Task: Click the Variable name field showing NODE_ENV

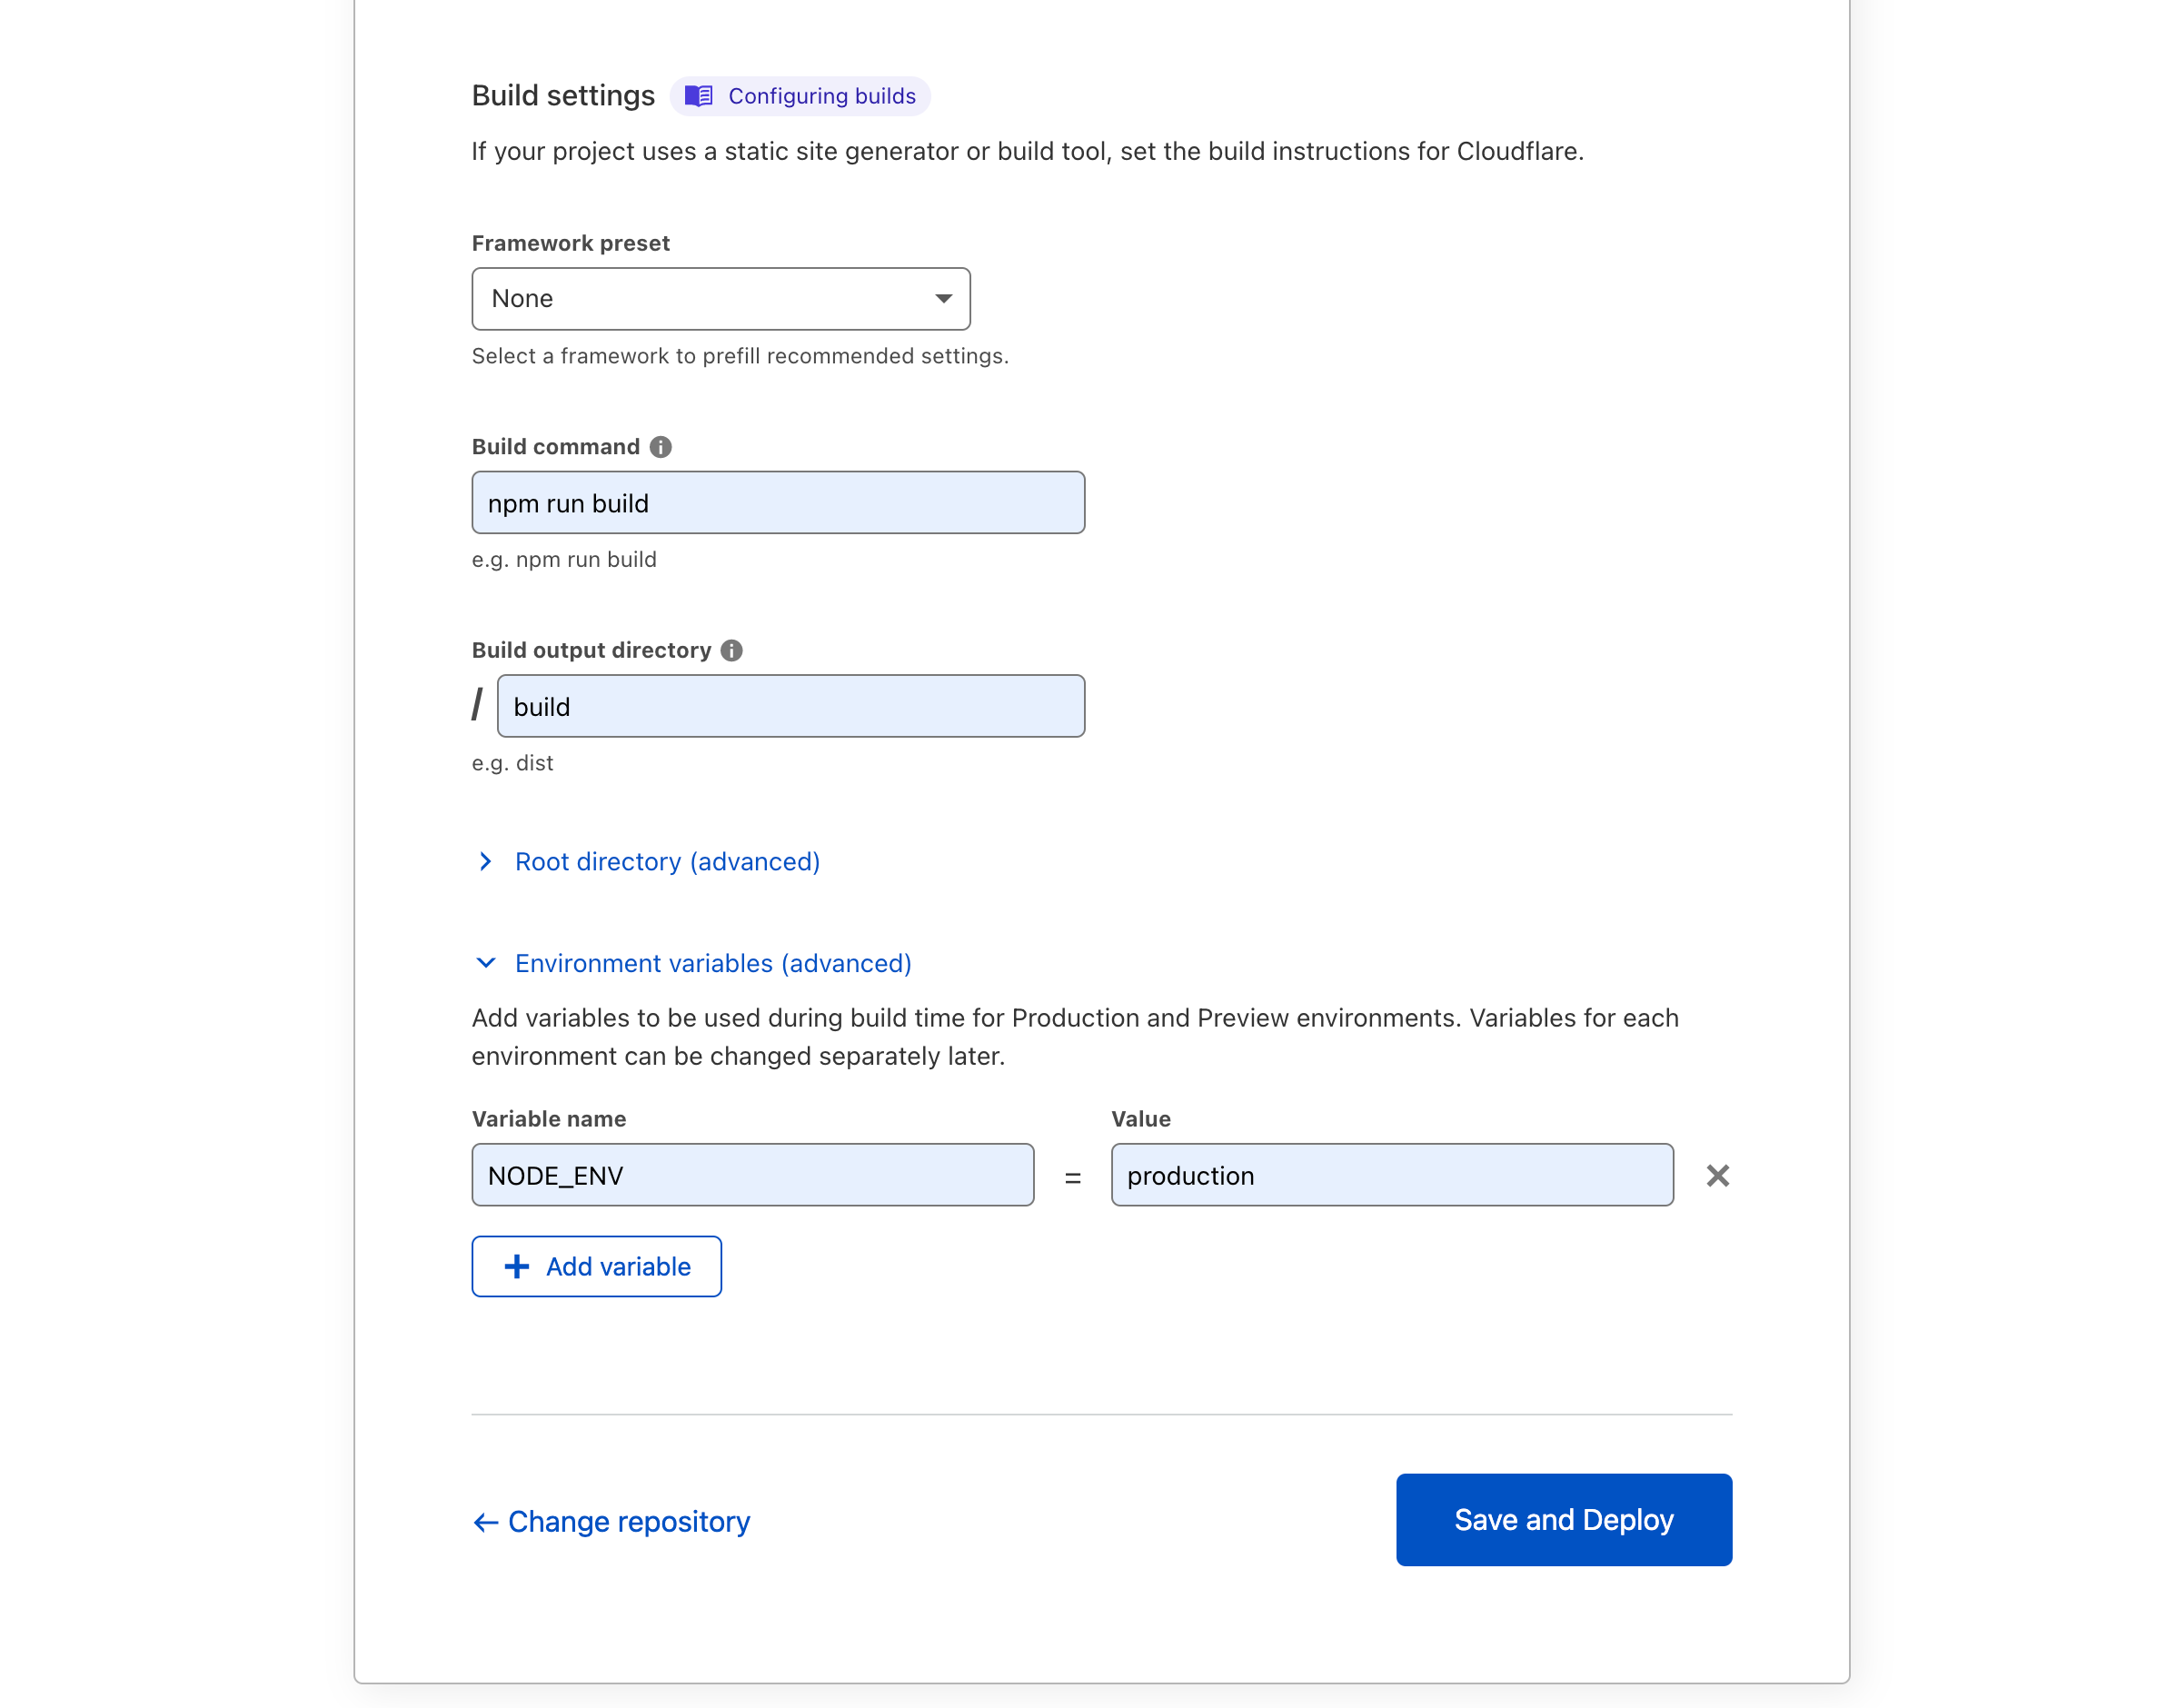Action: (x=752, y=1175)
